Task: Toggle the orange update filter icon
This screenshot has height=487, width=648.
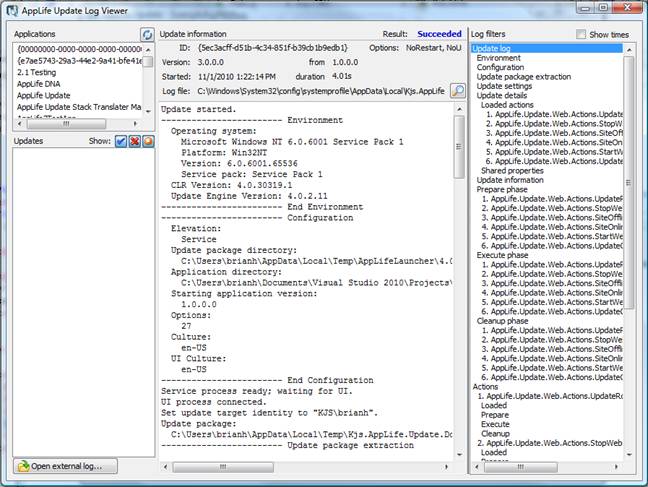Action: pos(148,141)
